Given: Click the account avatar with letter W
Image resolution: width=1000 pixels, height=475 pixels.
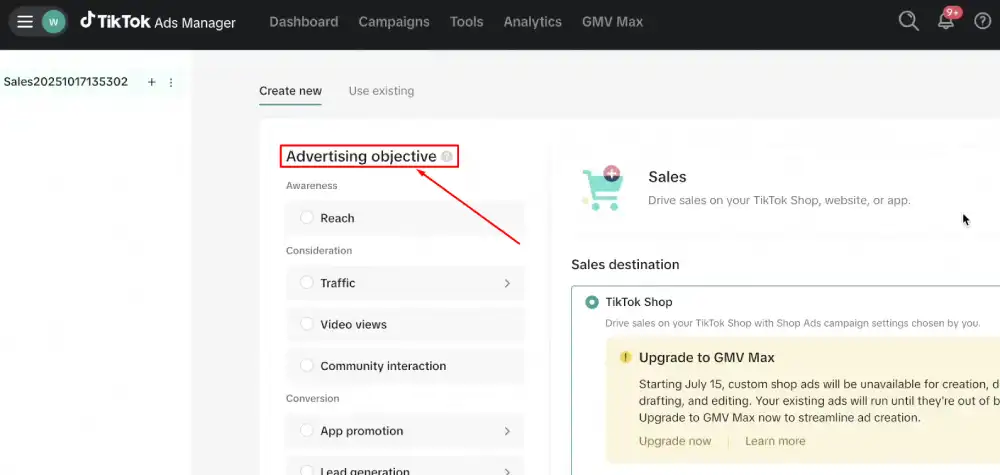Looking at the screenshot, I should [54, 22].
